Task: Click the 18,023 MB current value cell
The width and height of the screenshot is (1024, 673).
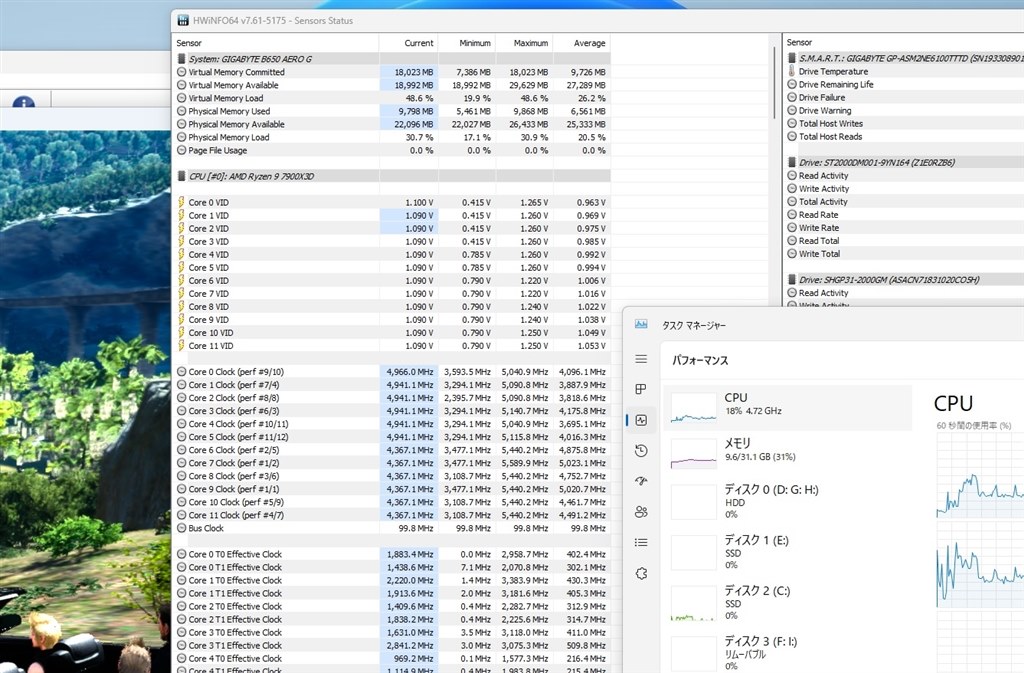Action: [x=409, y=72]
